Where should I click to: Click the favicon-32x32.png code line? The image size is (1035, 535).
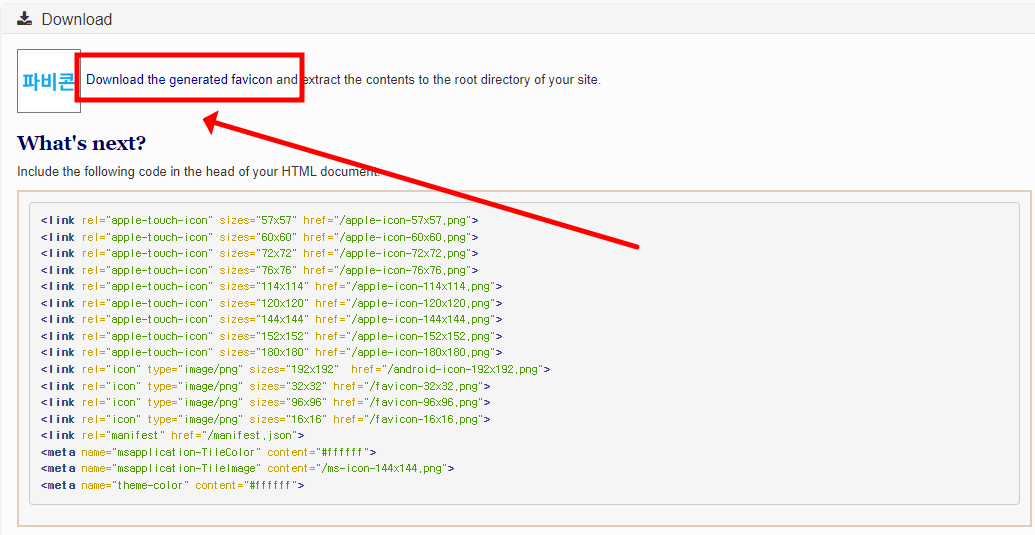tap(265, 386)
